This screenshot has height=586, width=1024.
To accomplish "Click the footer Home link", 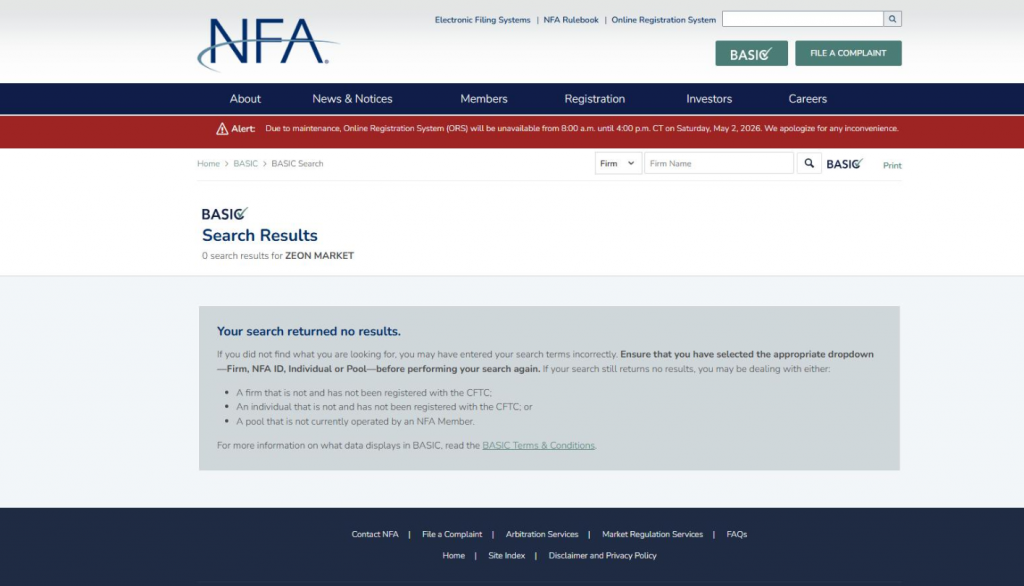I will 453,556.
